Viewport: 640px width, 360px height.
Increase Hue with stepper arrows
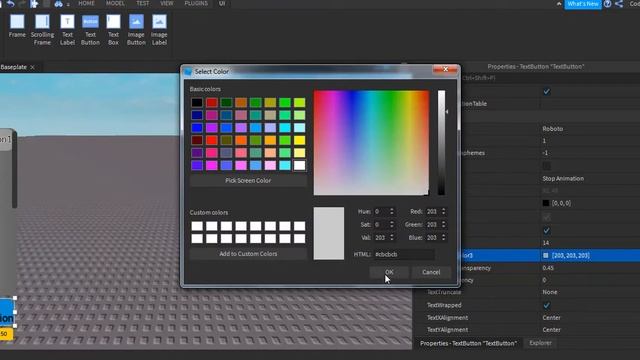[x=392, y=210]
